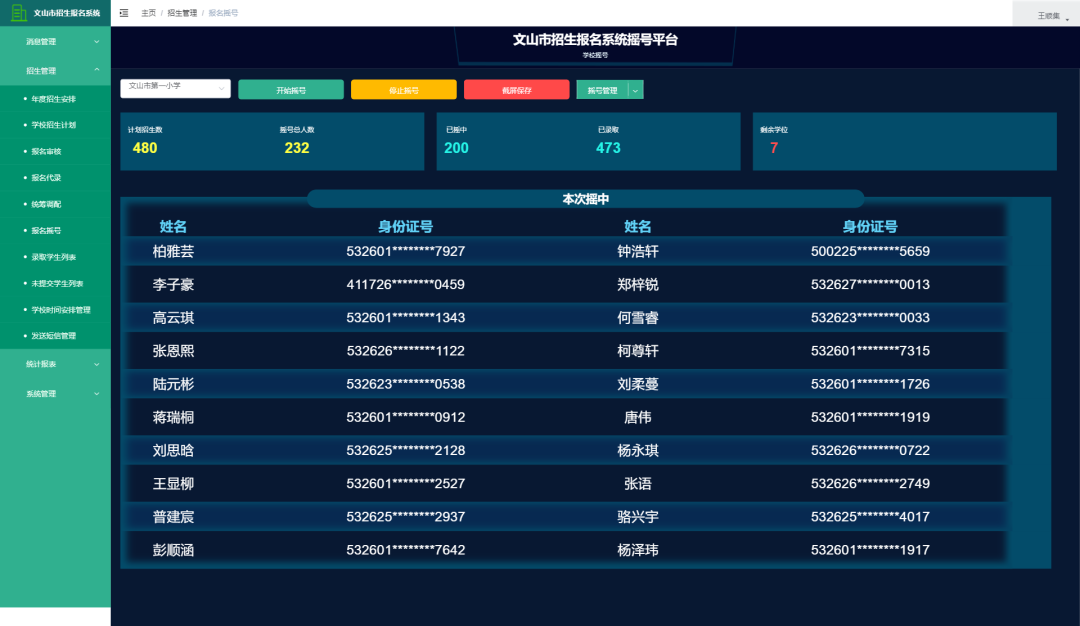Viewport: 1080px width, 626px height.
Task: Click 截屏保存 to save a screenshot
Action: pyautogui.click(x=516, y=89)
